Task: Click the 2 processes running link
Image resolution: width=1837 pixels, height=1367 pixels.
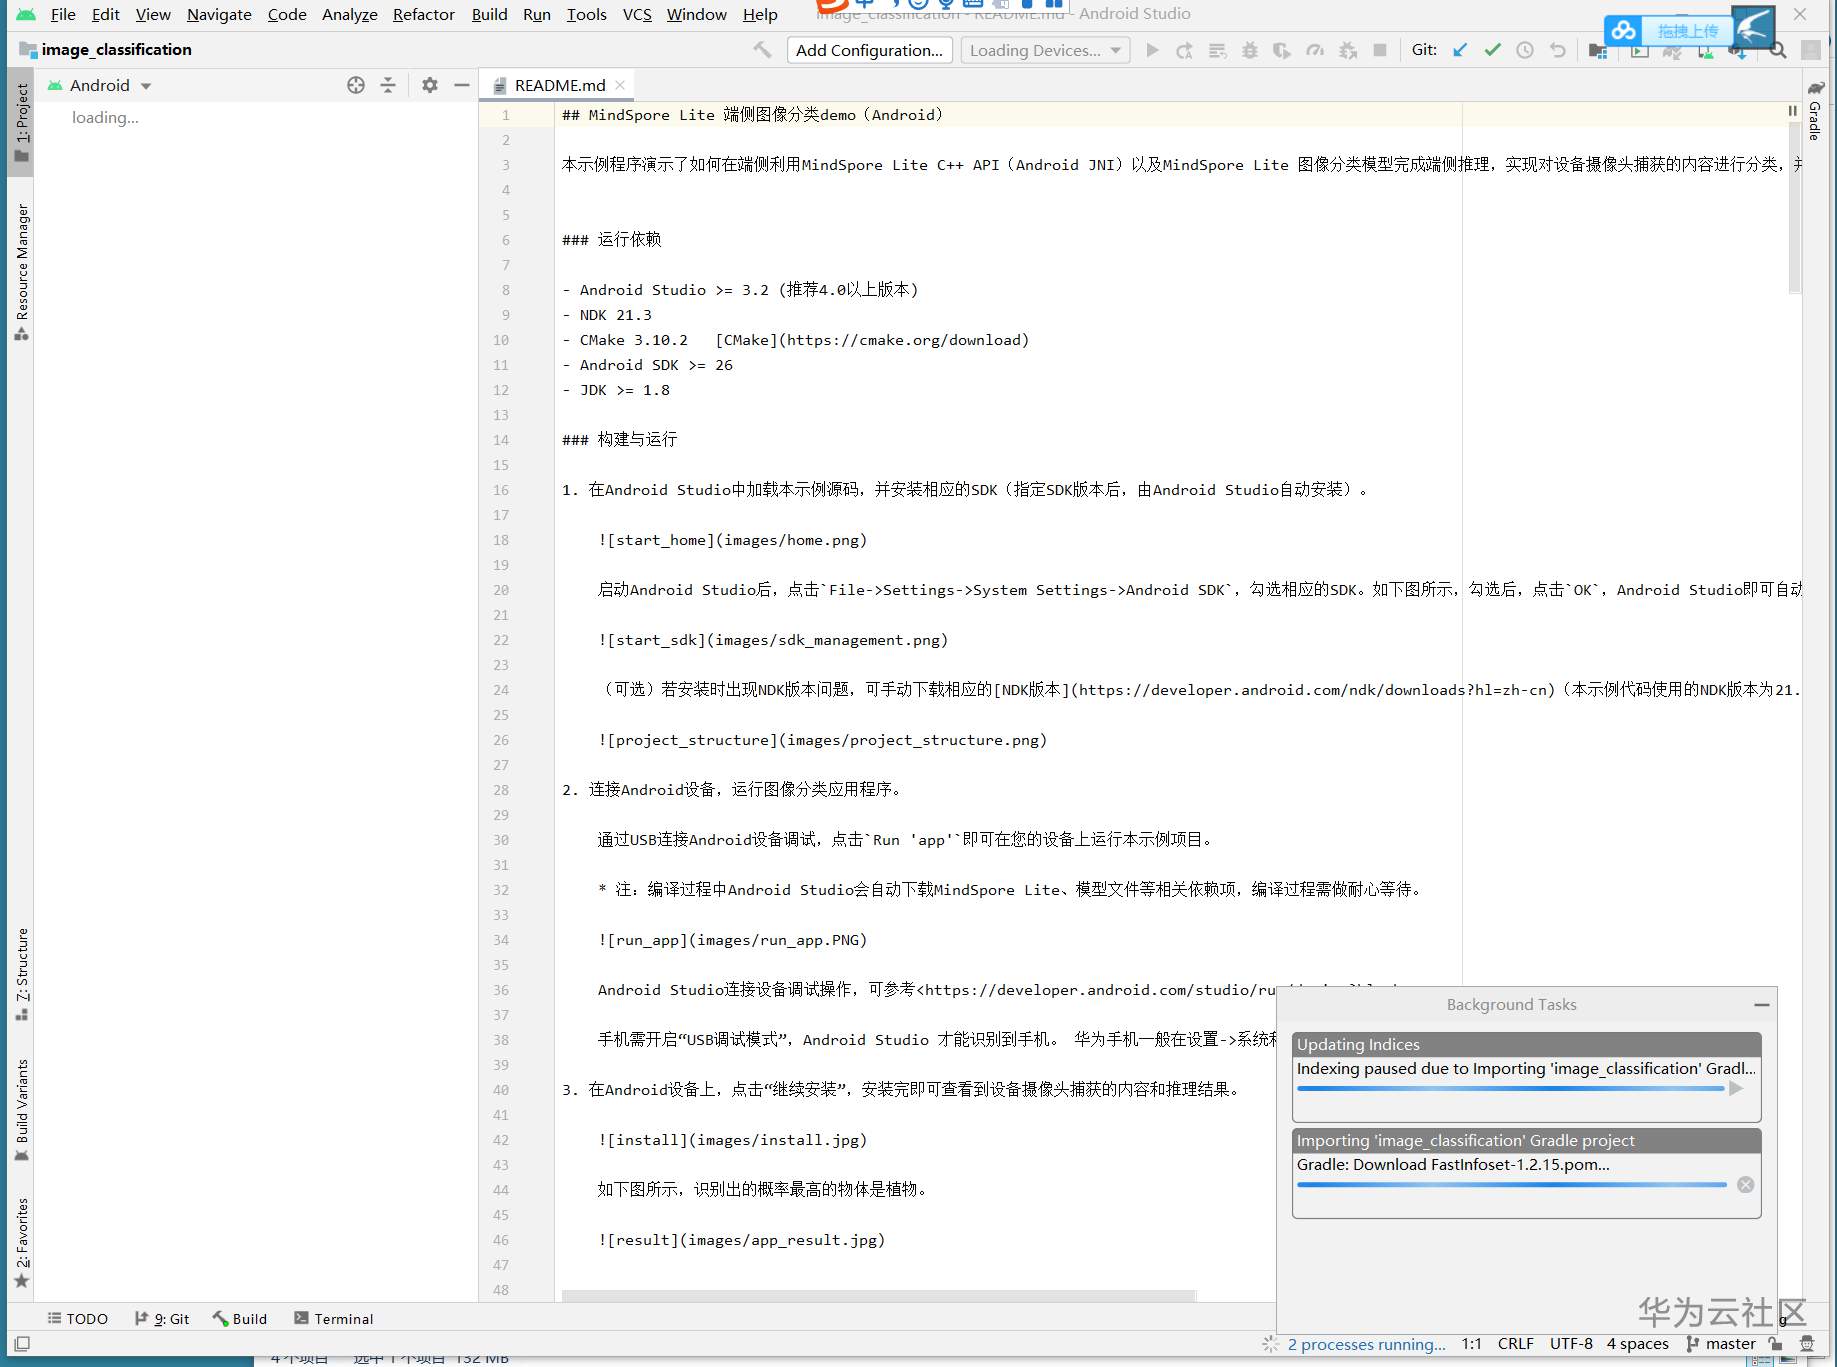Action: click(1367, 1344)
